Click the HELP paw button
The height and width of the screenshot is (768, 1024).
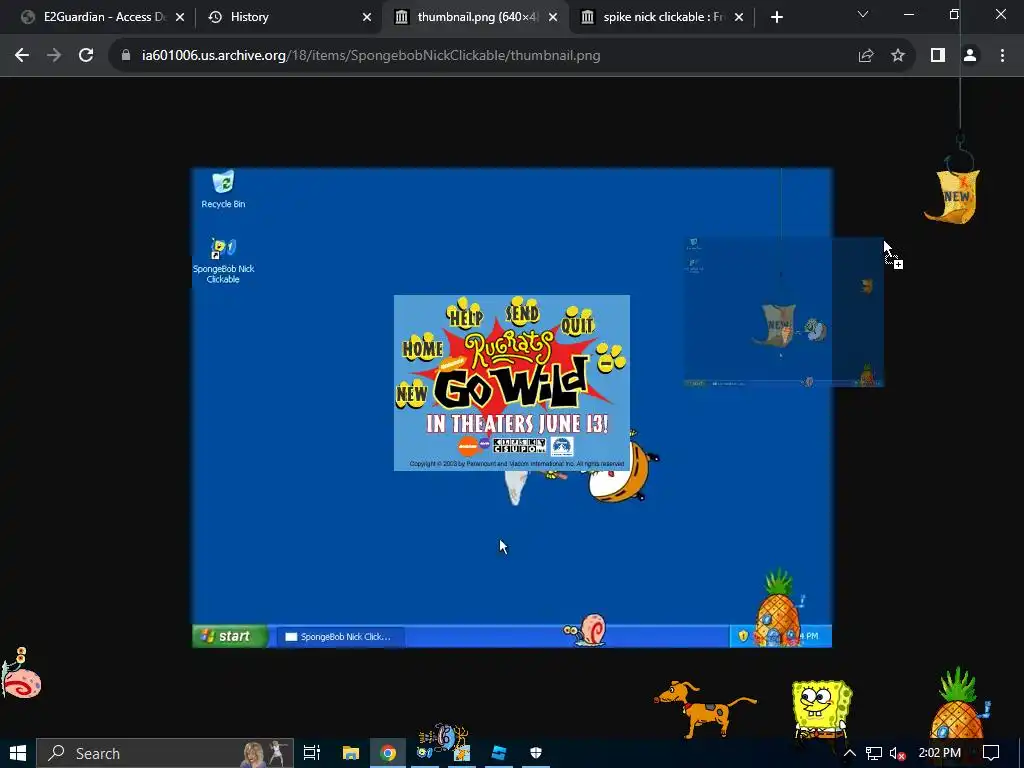(465, 313)
